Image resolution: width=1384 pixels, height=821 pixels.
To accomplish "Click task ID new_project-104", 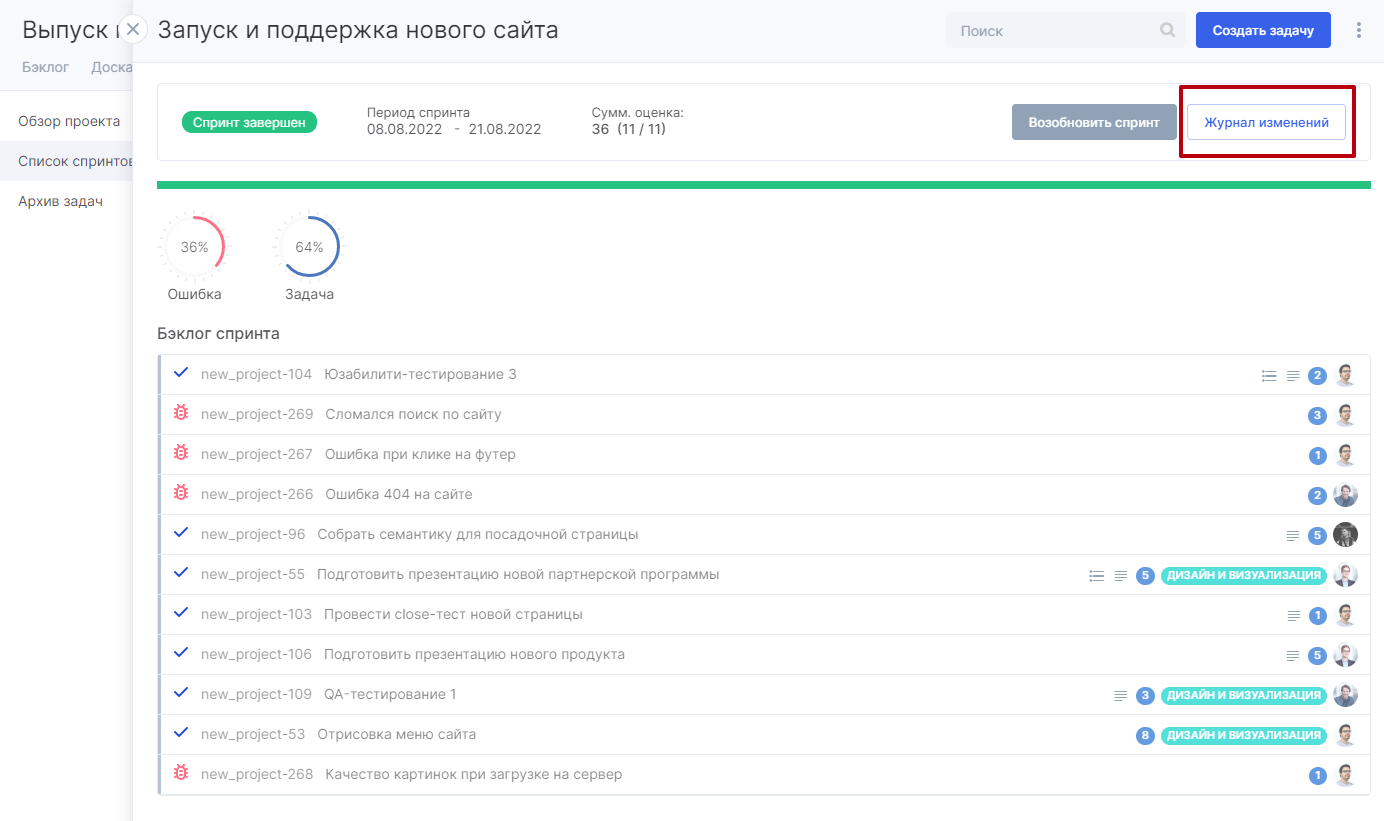I will pos(256,374).
